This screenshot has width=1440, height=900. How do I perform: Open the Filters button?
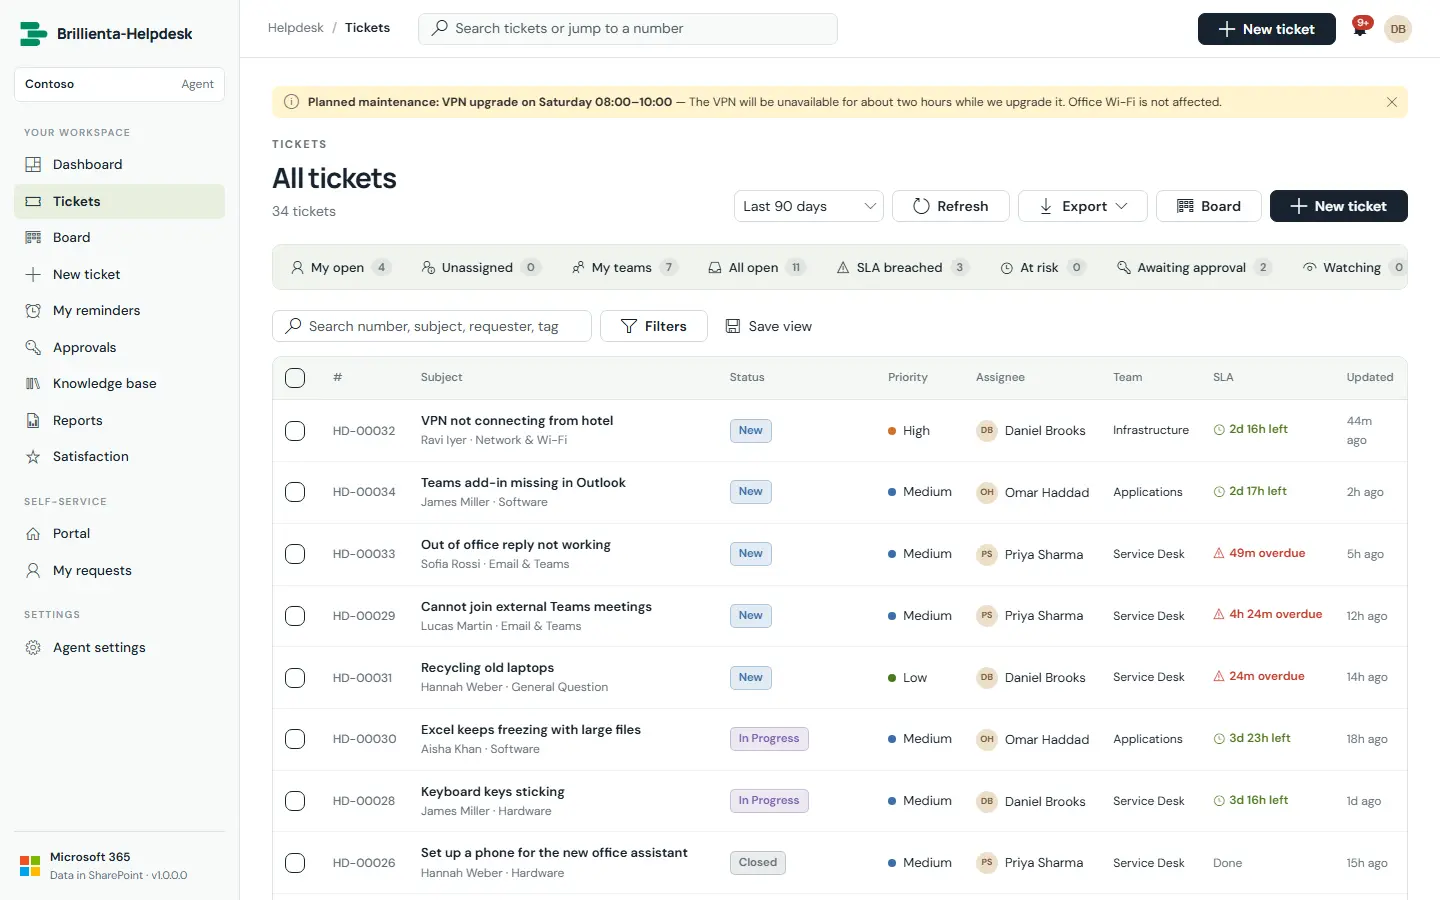[x=654, y=326]
